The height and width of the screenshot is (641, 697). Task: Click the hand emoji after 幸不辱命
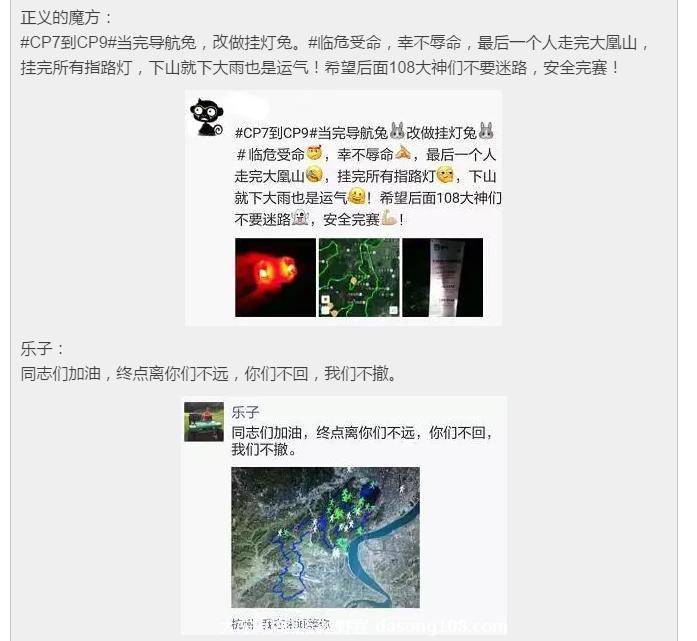coord(403,153)
